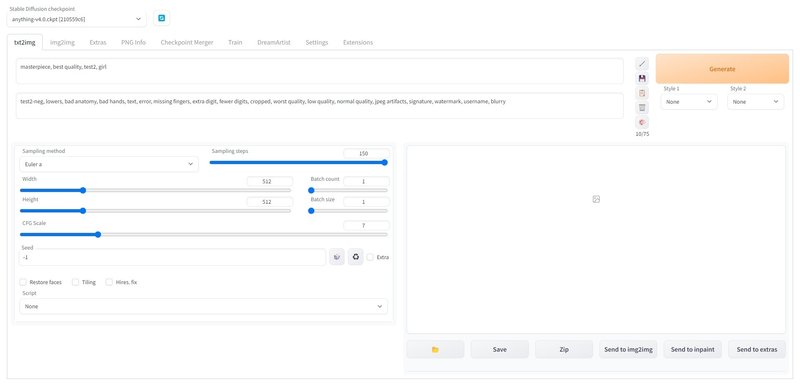Viewport: 800px width, 387px height.
Task: Enable the Extra seed checkbox
Action: [370, 257]
